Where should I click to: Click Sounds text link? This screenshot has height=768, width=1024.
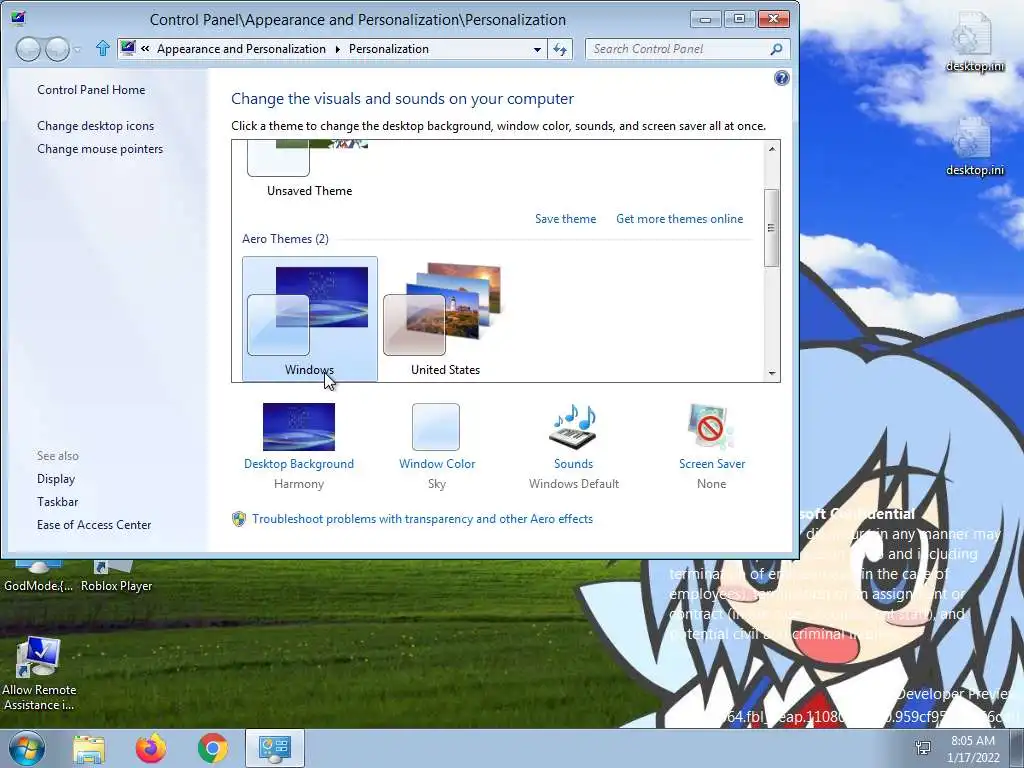(573, 464)
